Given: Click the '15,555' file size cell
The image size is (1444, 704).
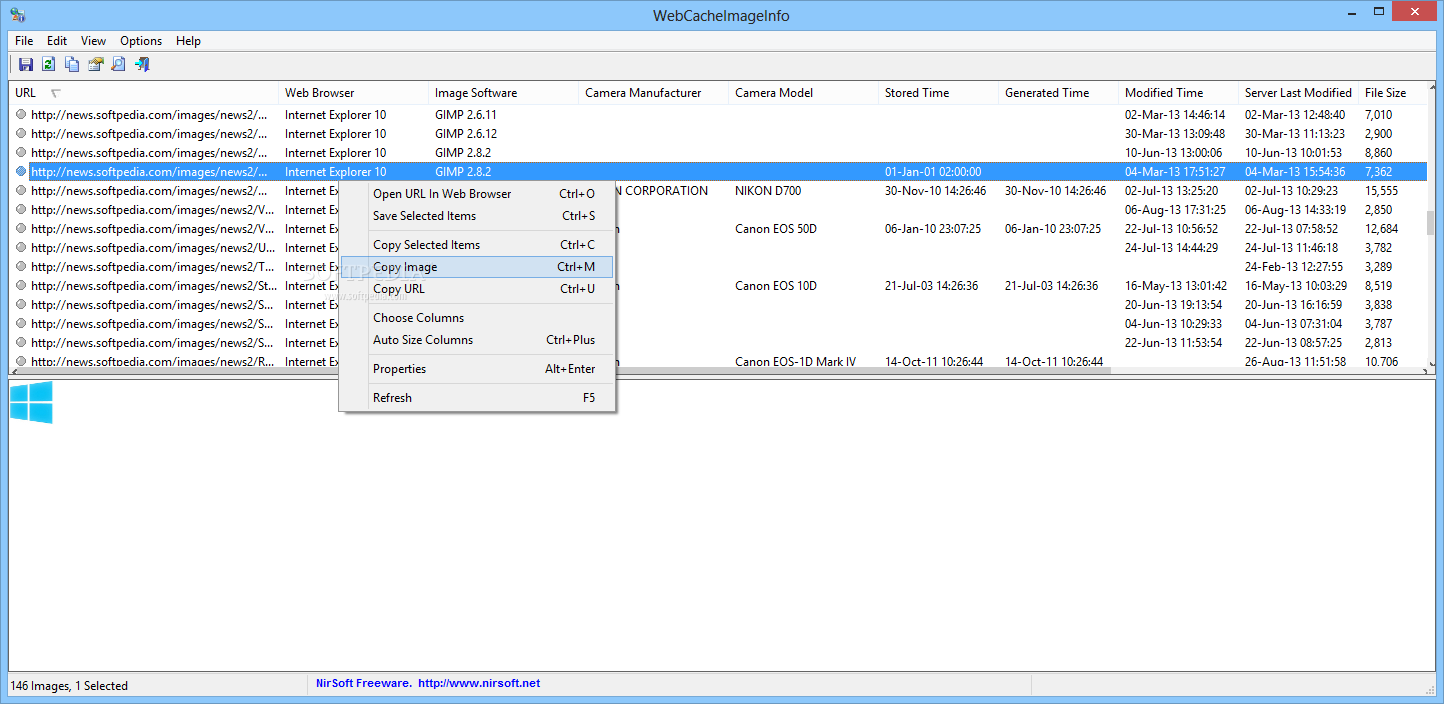Looking at the screenshot, I should (1382, 191).
